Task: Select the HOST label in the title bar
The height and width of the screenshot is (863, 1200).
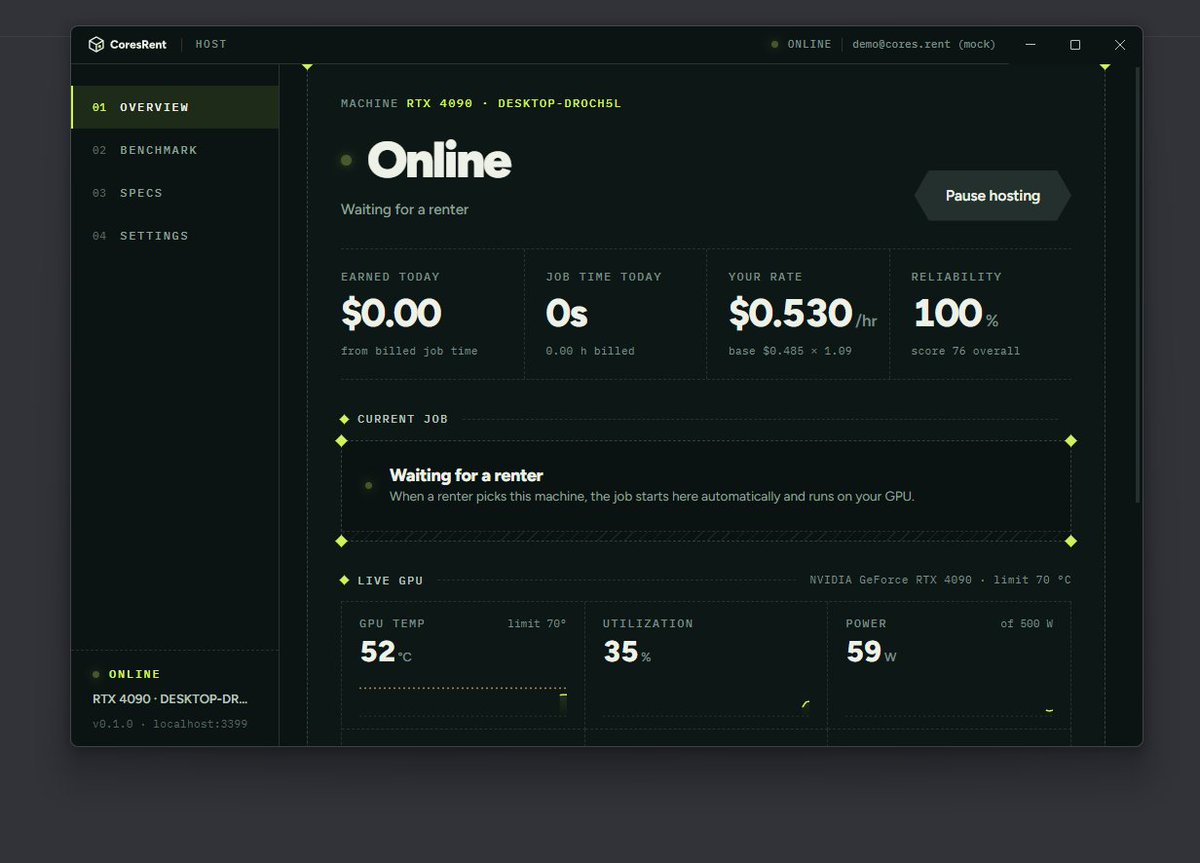Action: pos(211,44)
